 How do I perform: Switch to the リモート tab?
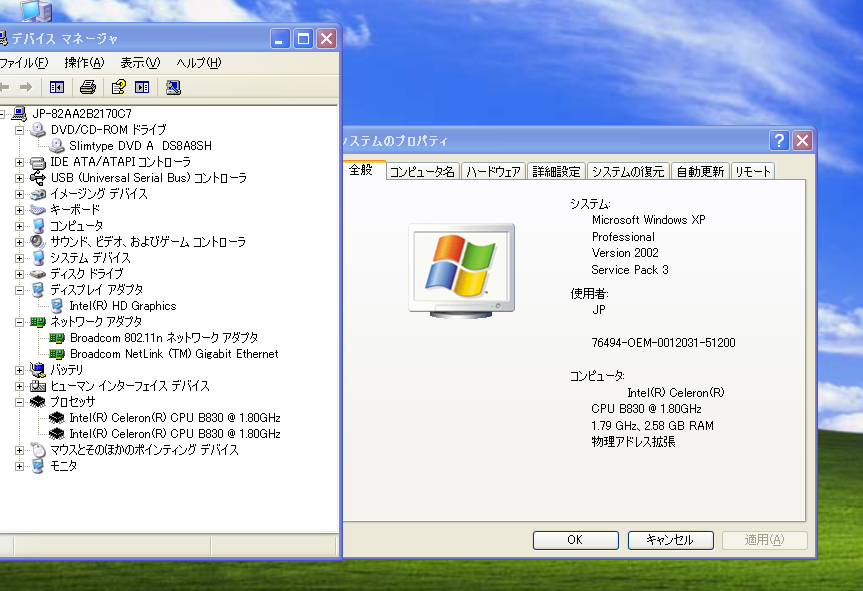753,172
